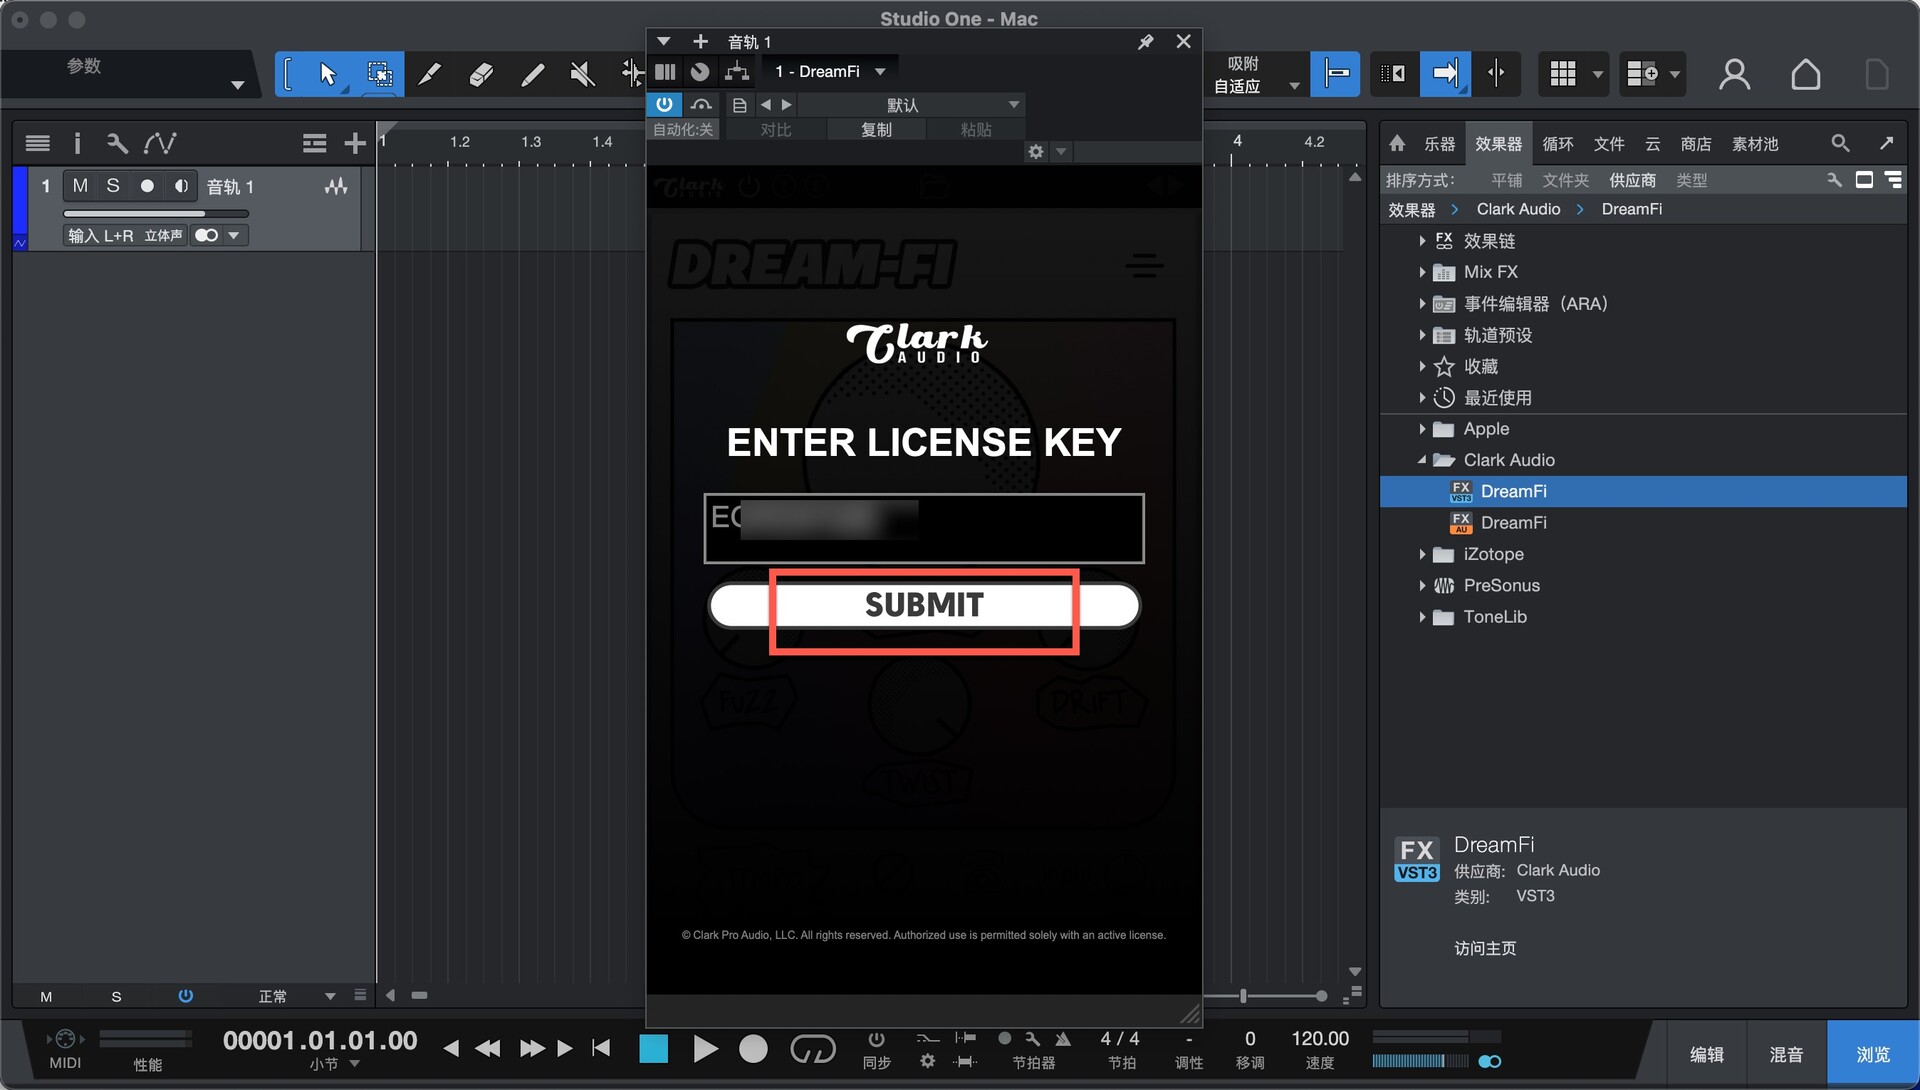Arm record on 音轨 1
The image size is (1920, 1090).
(x=147, y=186)
